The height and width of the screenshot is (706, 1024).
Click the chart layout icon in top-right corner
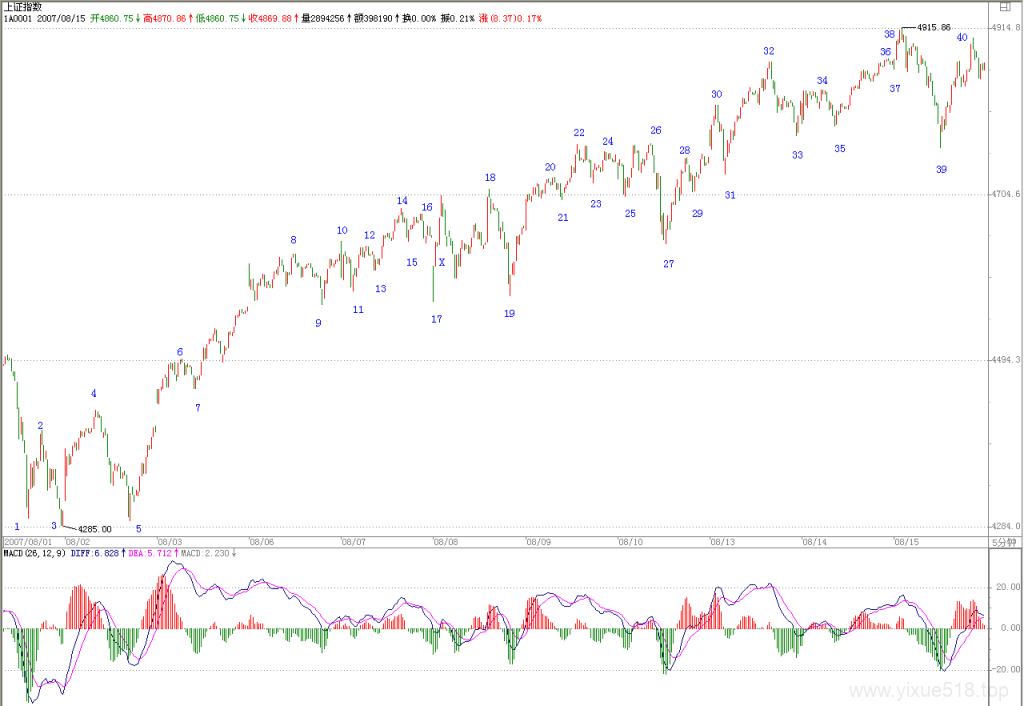tap(1004, 7)
